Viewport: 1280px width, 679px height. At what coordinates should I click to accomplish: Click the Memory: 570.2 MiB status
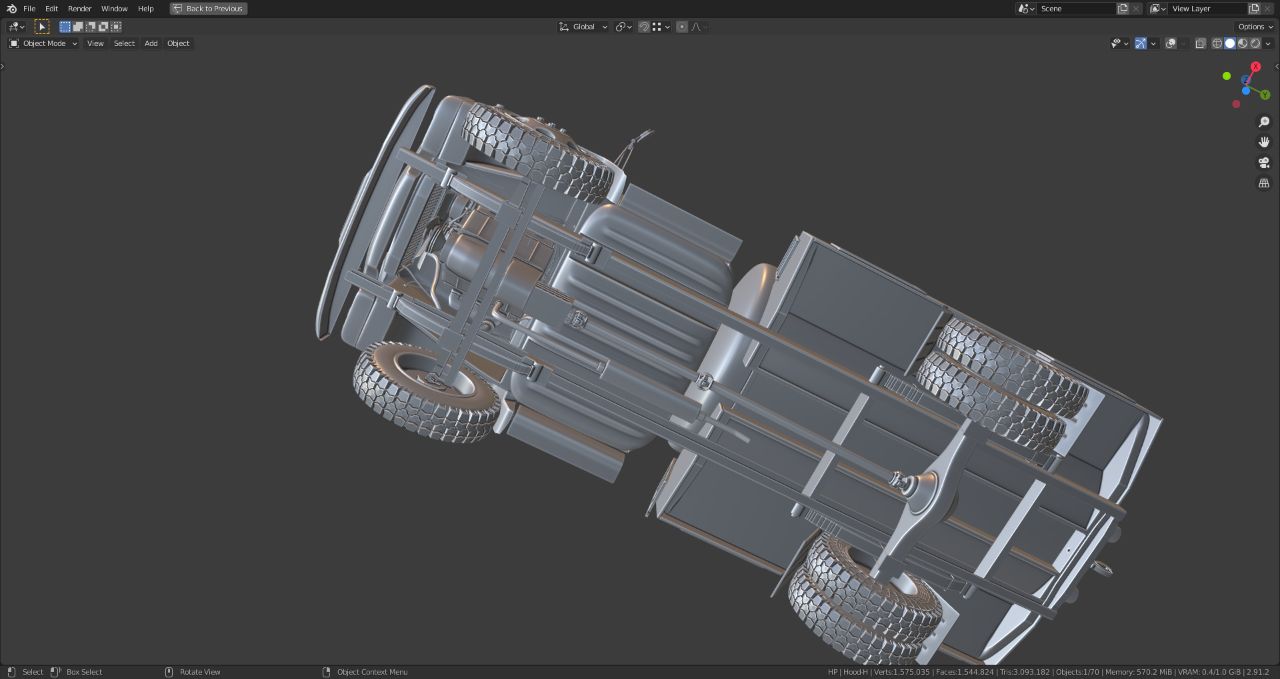1138,672
